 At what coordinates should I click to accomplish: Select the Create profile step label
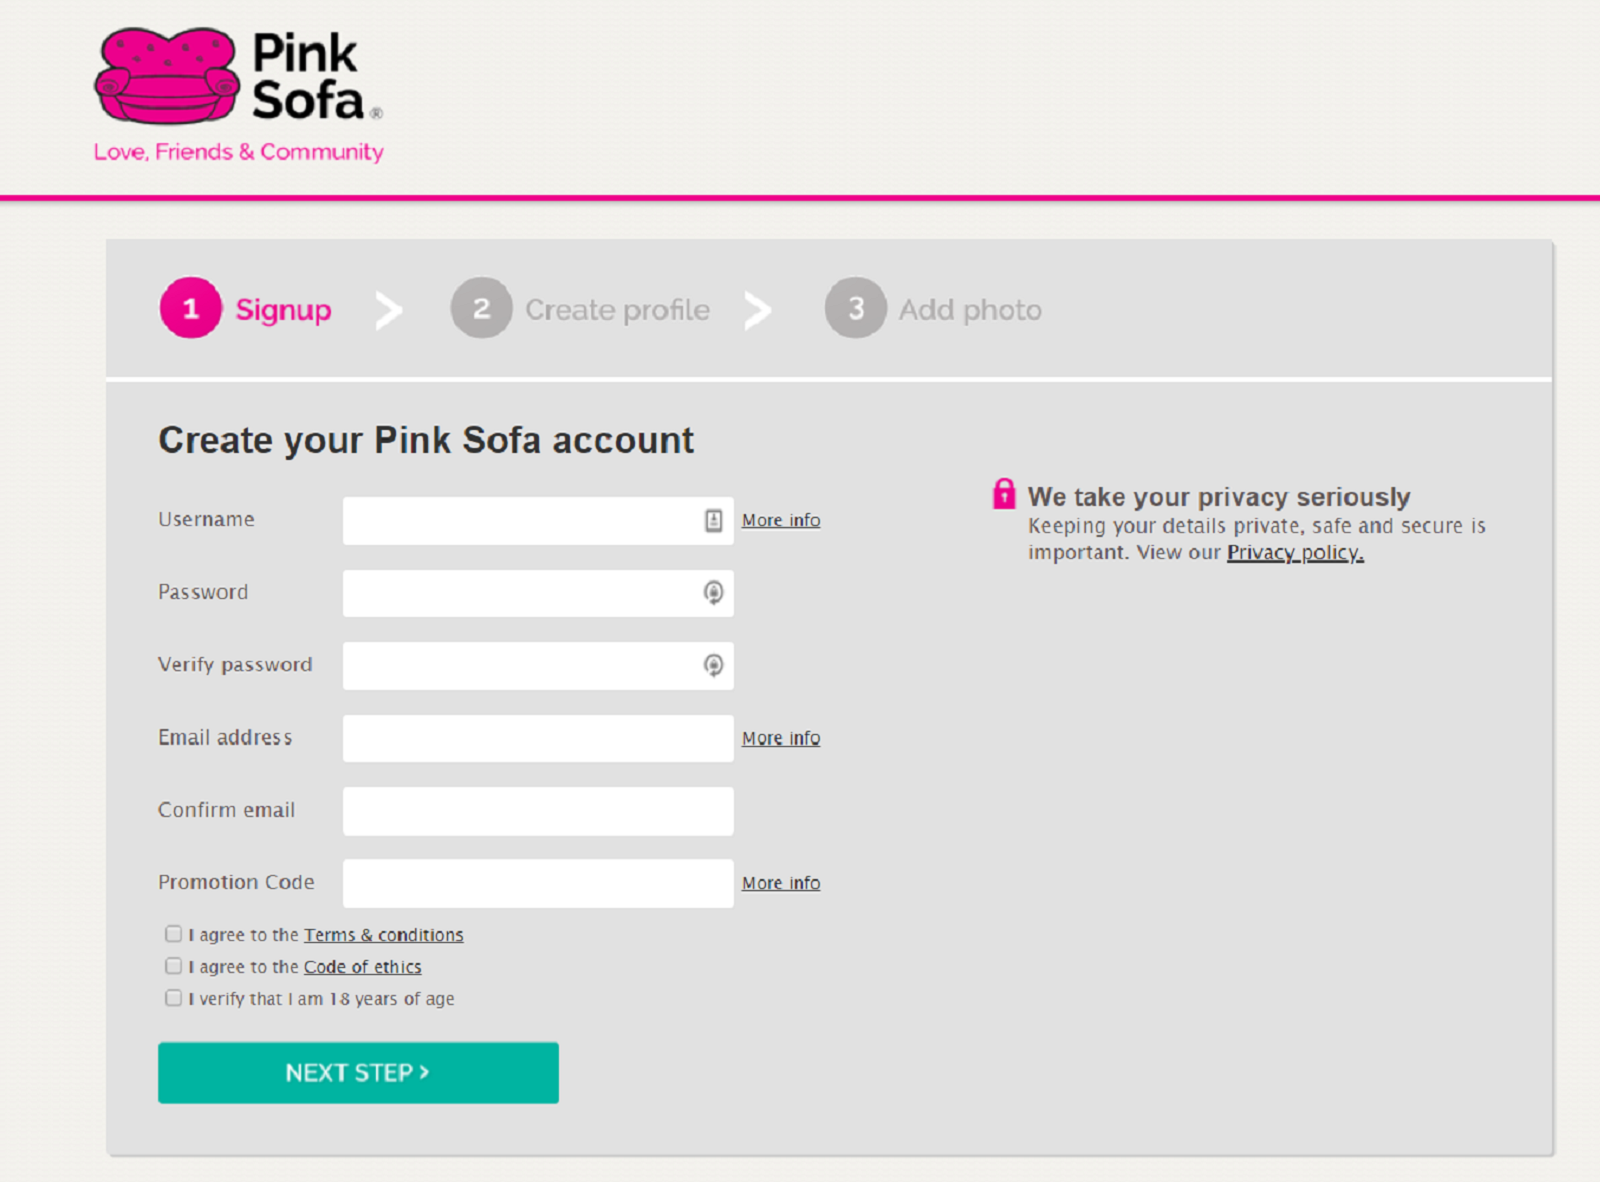pyautogui.click(x=617, y=310)
